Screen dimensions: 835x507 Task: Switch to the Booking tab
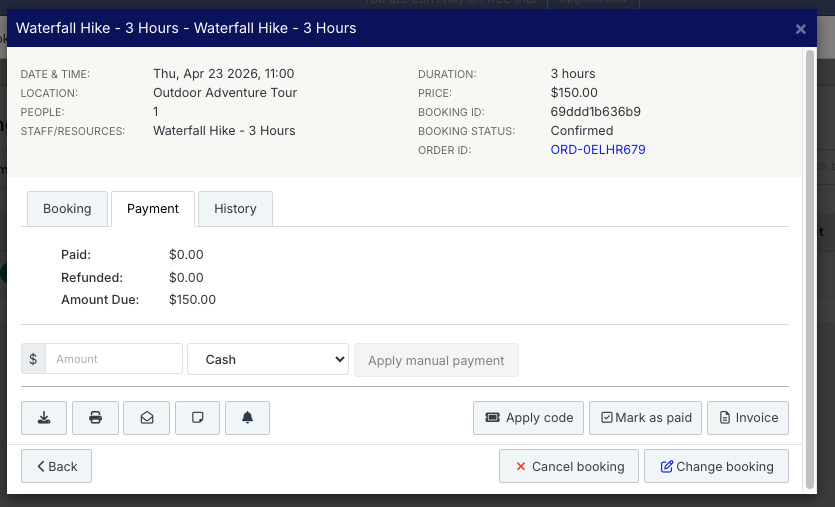point(67,209)
